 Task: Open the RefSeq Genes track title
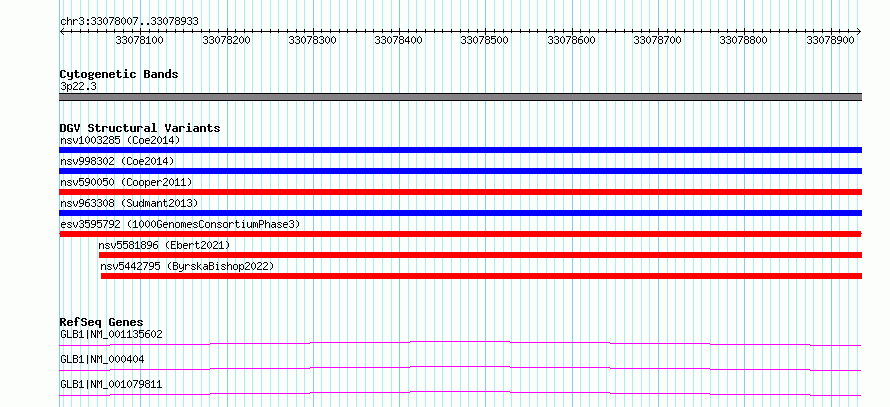(102, 322)
